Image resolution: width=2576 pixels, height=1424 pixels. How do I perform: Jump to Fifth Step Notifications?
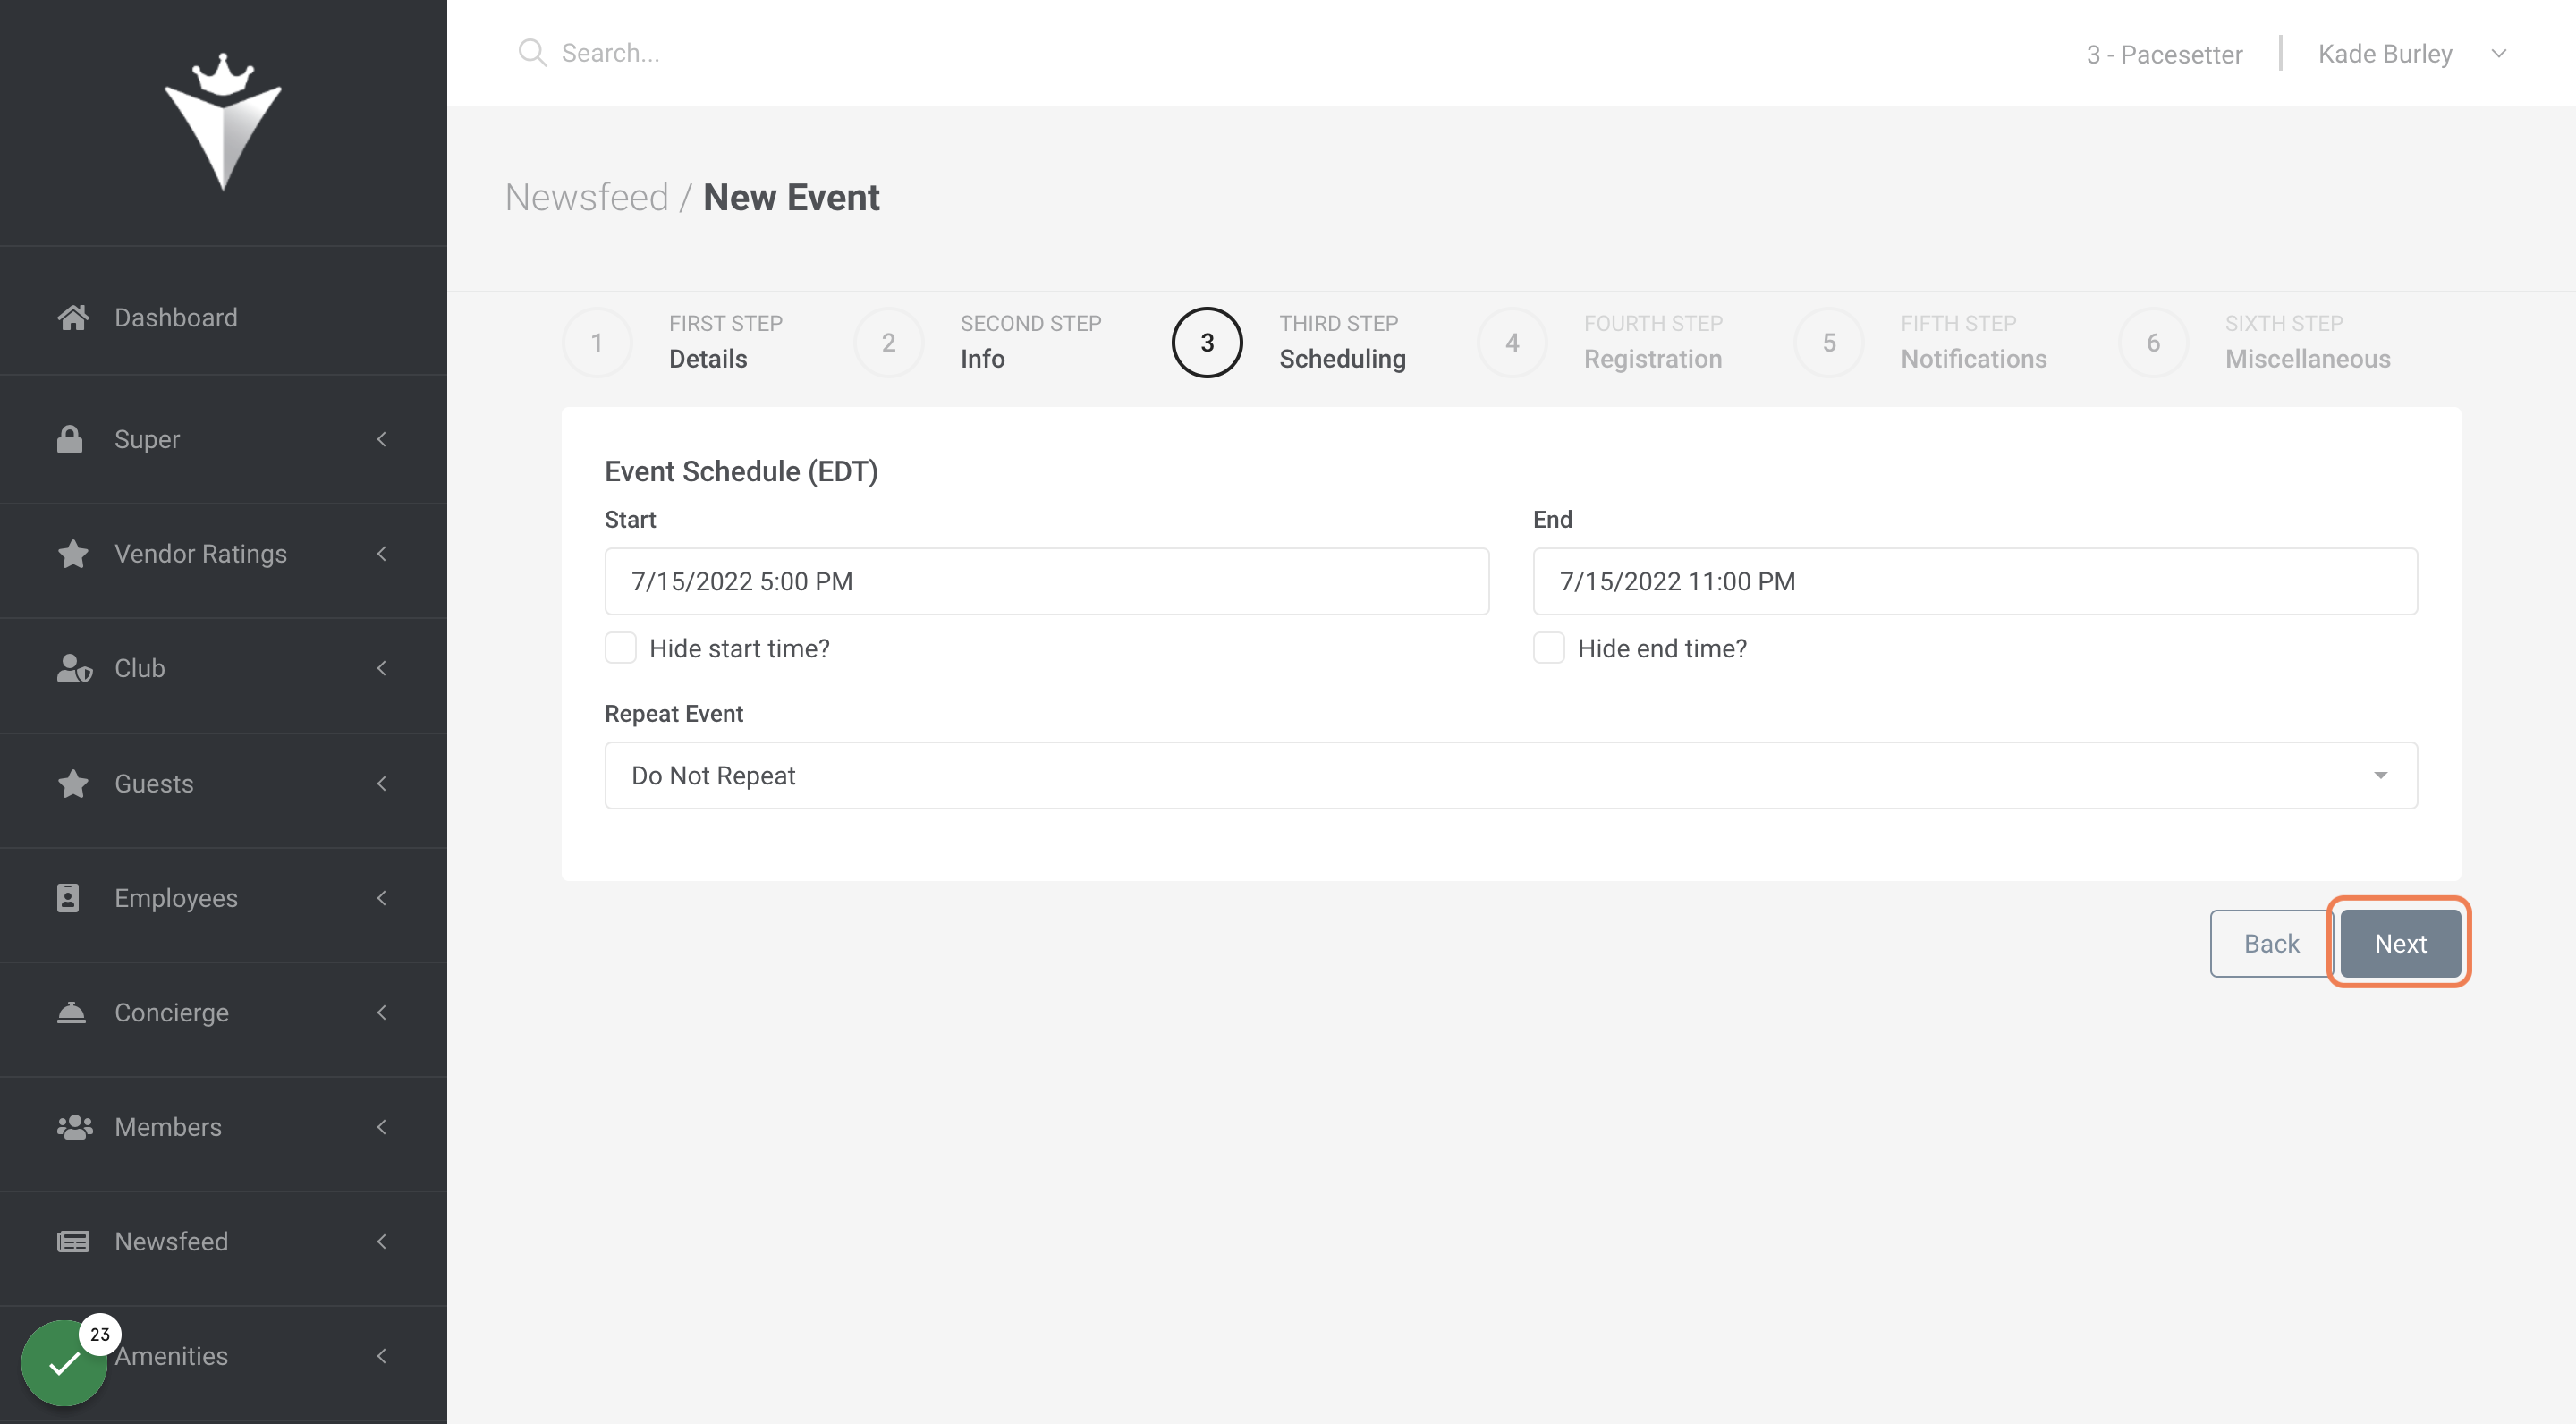(x=1921, y=342)
